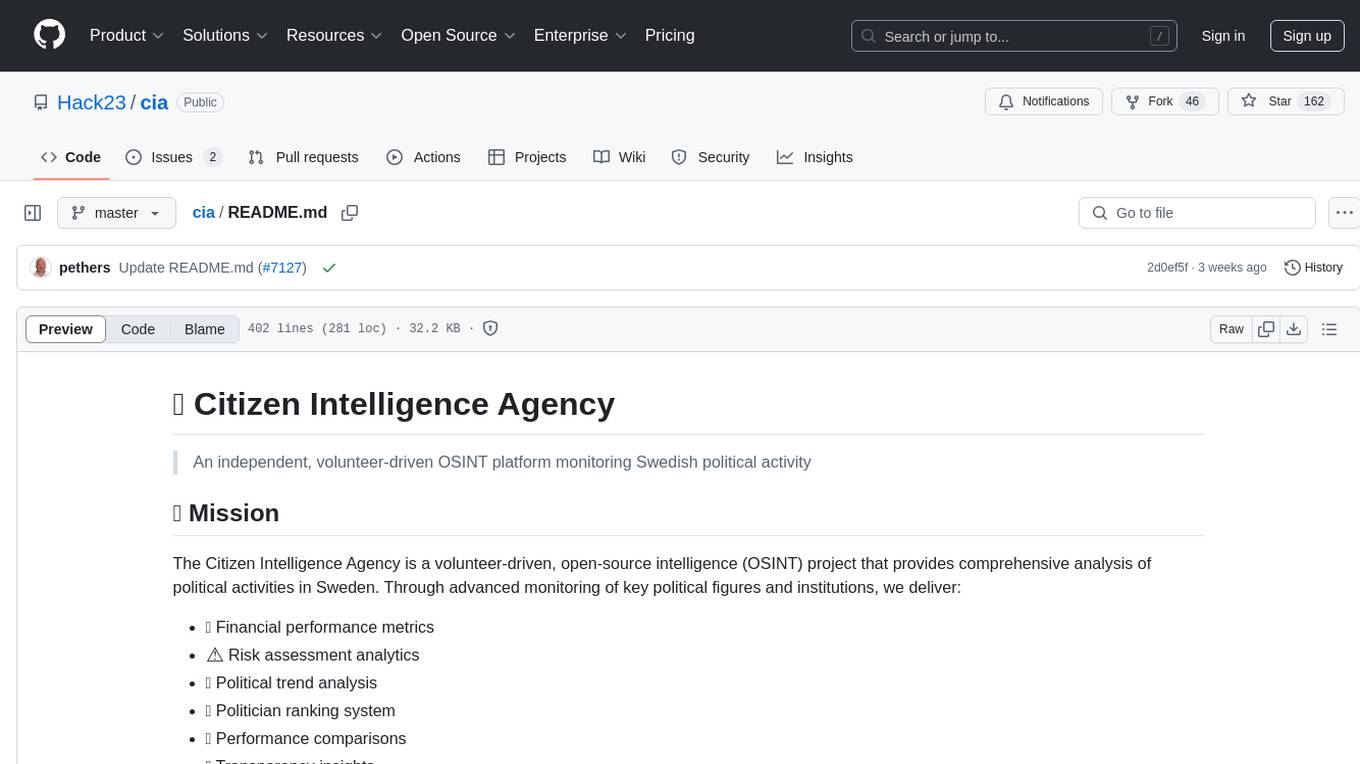The height and width of the screenshot is (764, 1360).
Task: Switch to the Code view of README
Action: 138,329
